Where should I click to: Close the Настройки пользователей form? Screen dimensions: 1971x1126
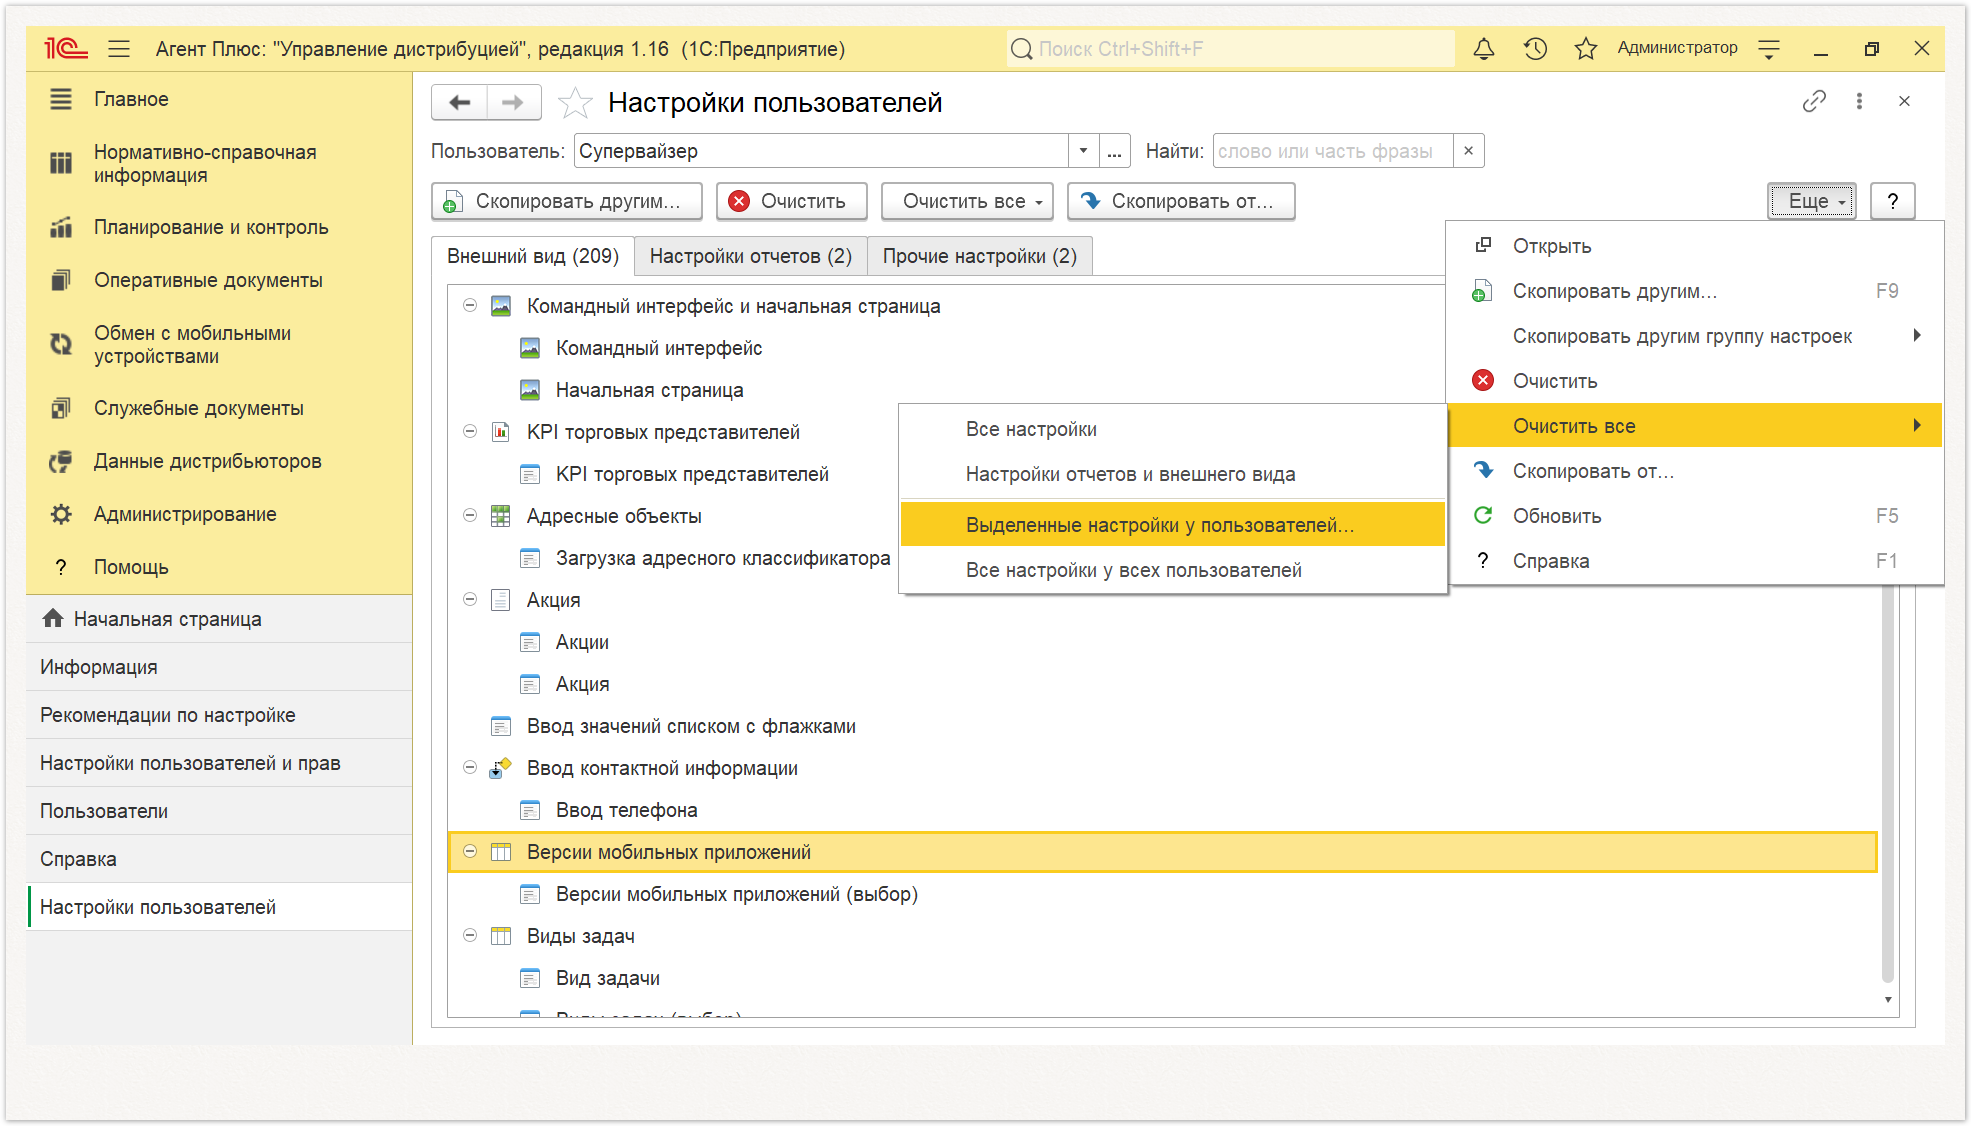click(1904, 101)
